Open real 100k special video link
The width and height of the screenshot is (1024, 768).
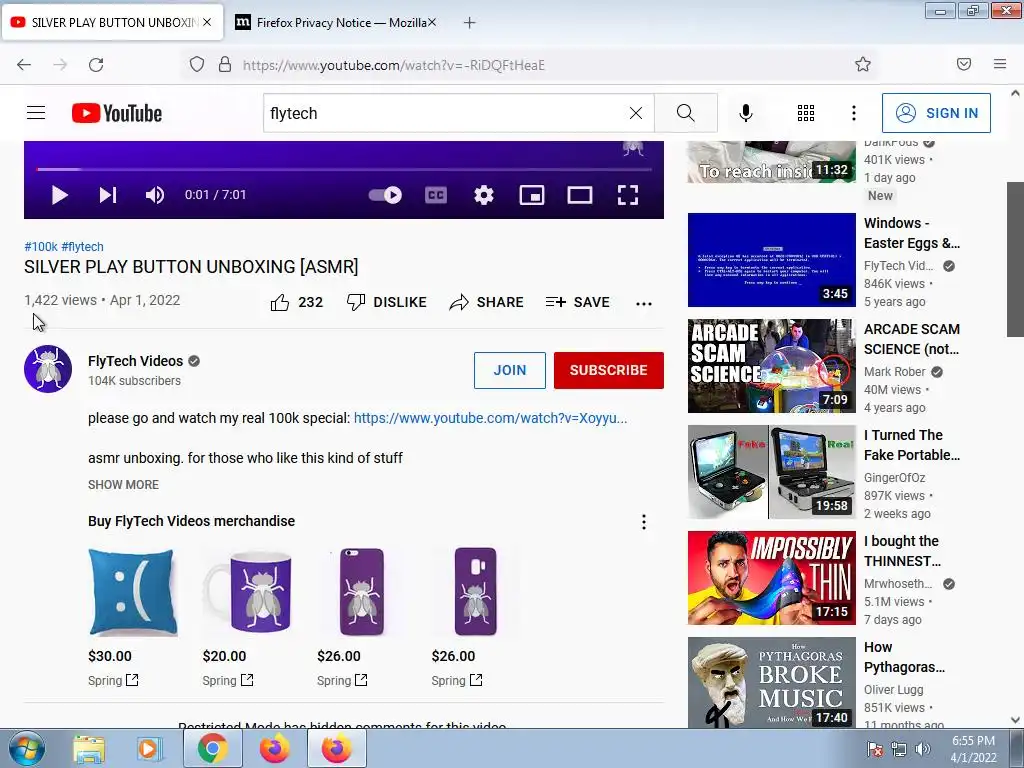490,418
